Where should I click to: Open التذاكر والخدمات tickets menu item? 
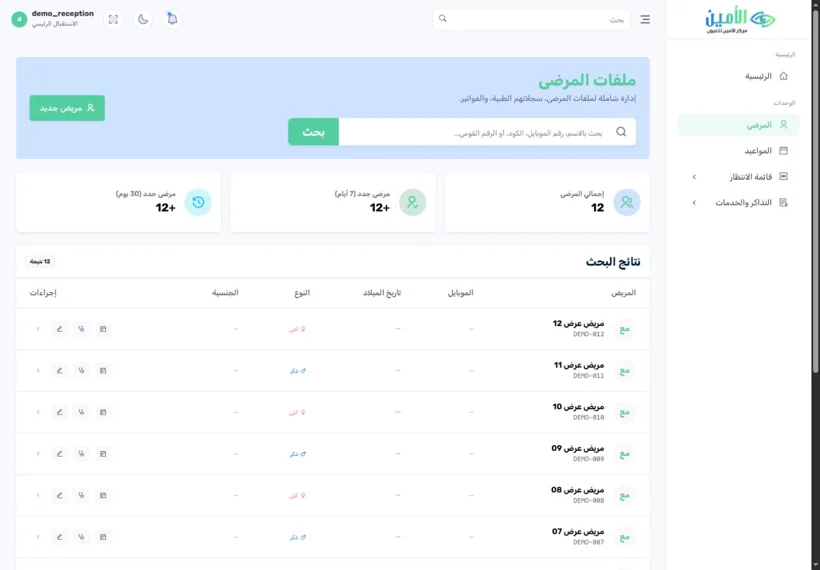738,202
